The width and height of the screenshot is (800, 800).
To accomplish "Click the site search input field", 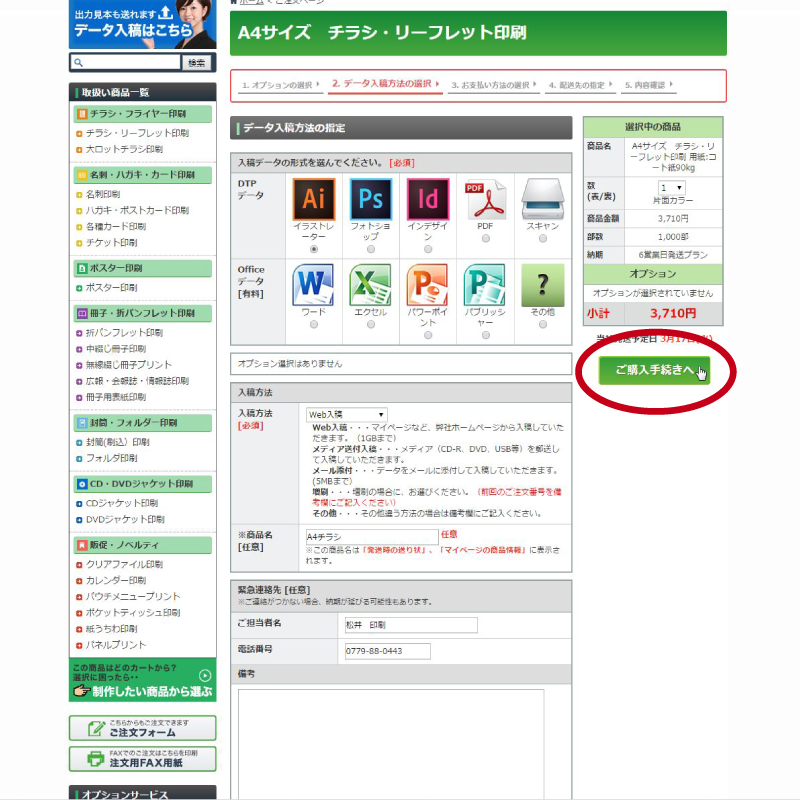I will click(126, 62).
